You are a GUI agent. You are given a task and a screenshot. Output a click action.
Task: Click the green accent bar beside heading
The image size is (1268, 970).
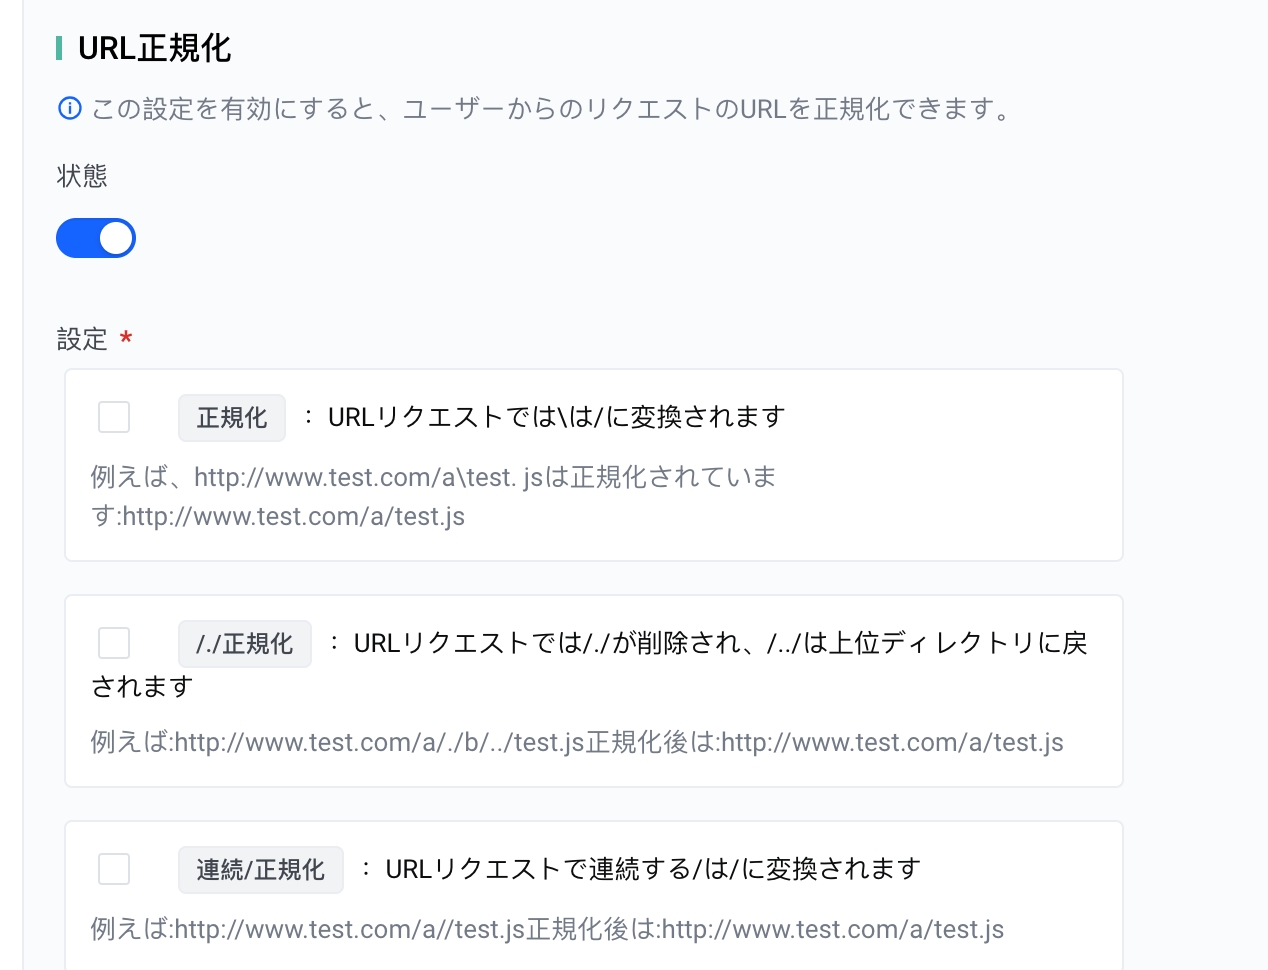59,48
